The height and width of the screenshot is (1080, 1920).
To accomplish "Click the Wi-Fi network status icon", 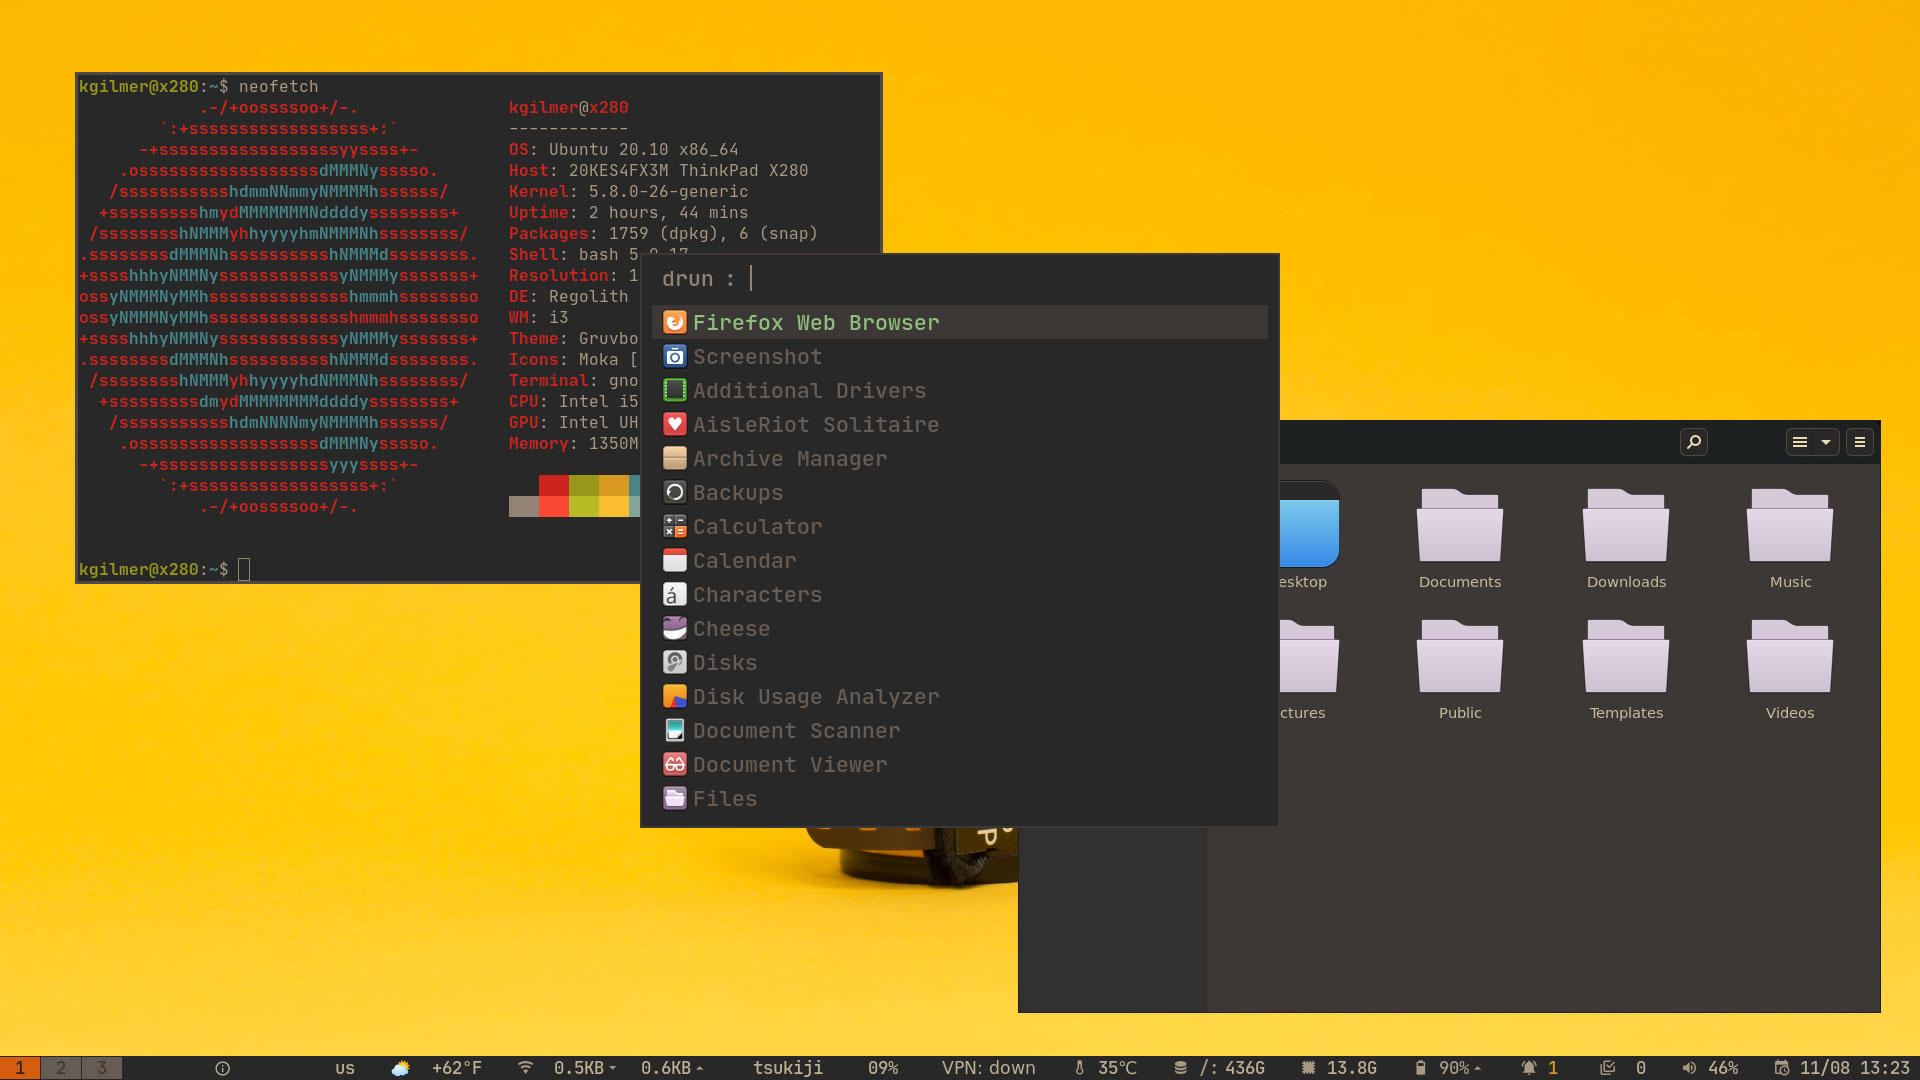I will pyautogui.click(x=525, y=1068).
